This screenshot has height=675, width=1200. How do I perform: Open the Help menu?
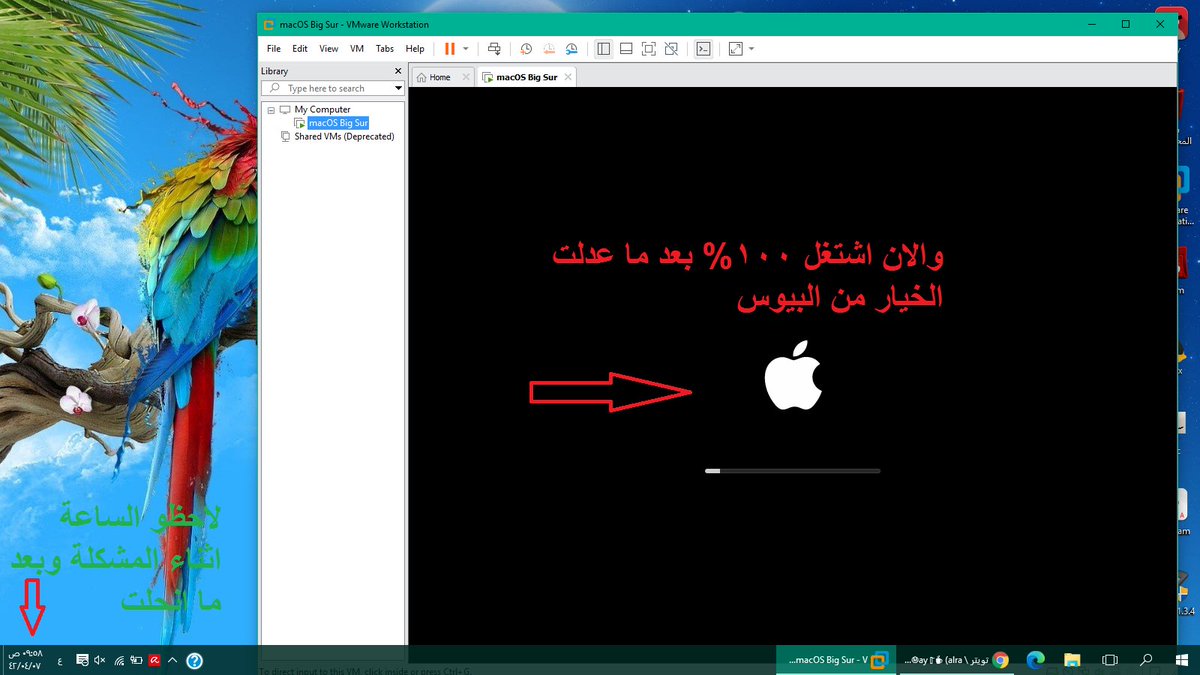415,48
